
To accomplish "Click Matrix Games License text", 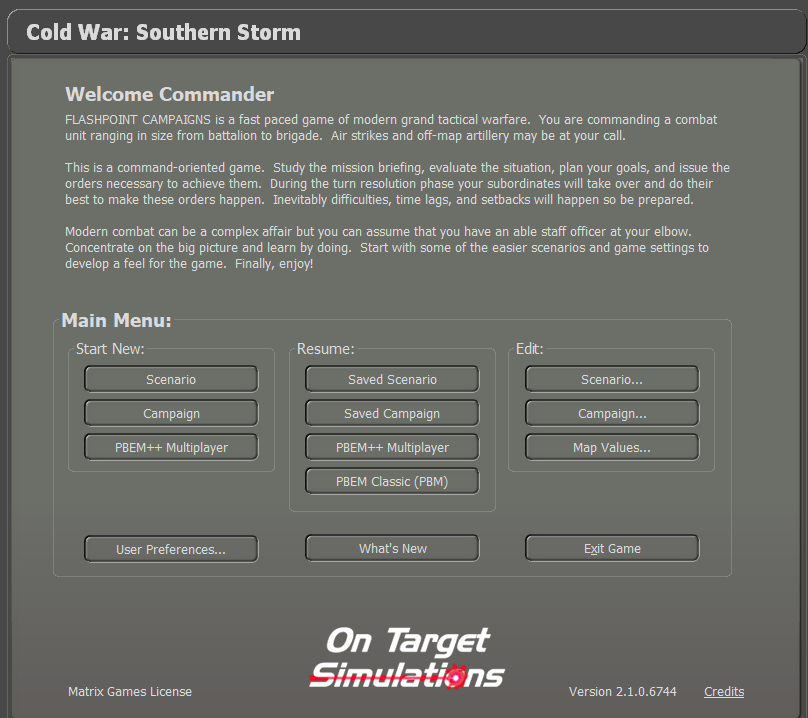I will [130, 692].
